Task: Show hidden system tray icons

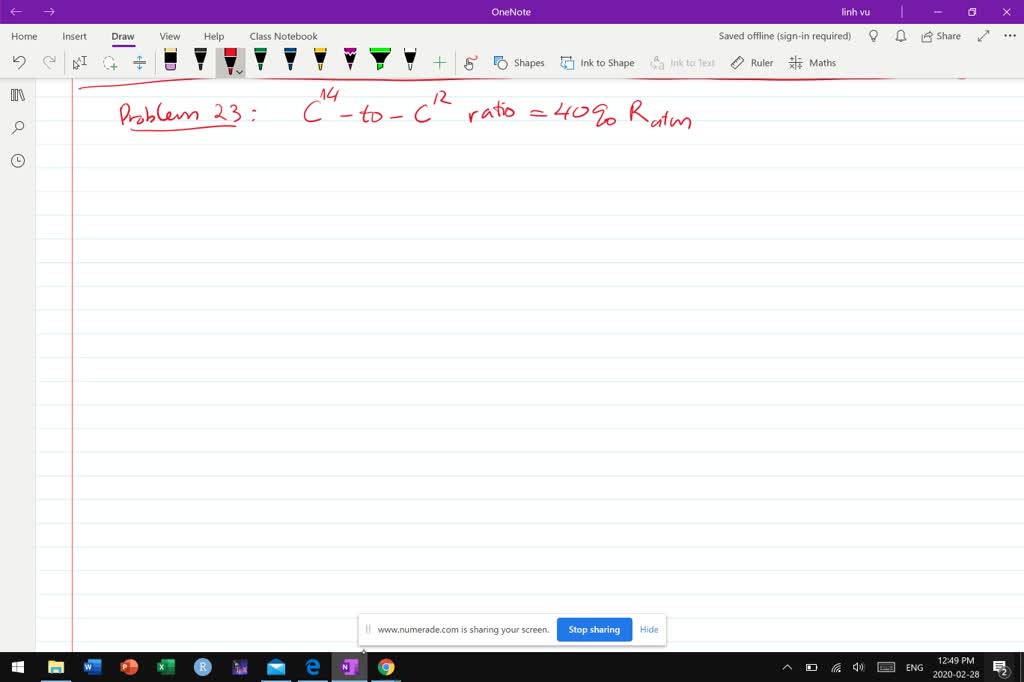Action: point(787,667)
